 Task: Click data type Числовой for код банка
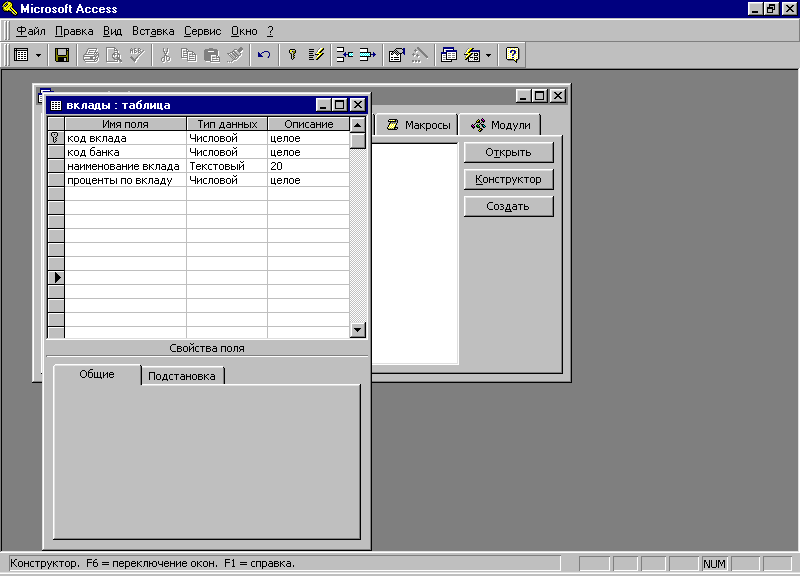pyautogui.click(x=227, y=152)
